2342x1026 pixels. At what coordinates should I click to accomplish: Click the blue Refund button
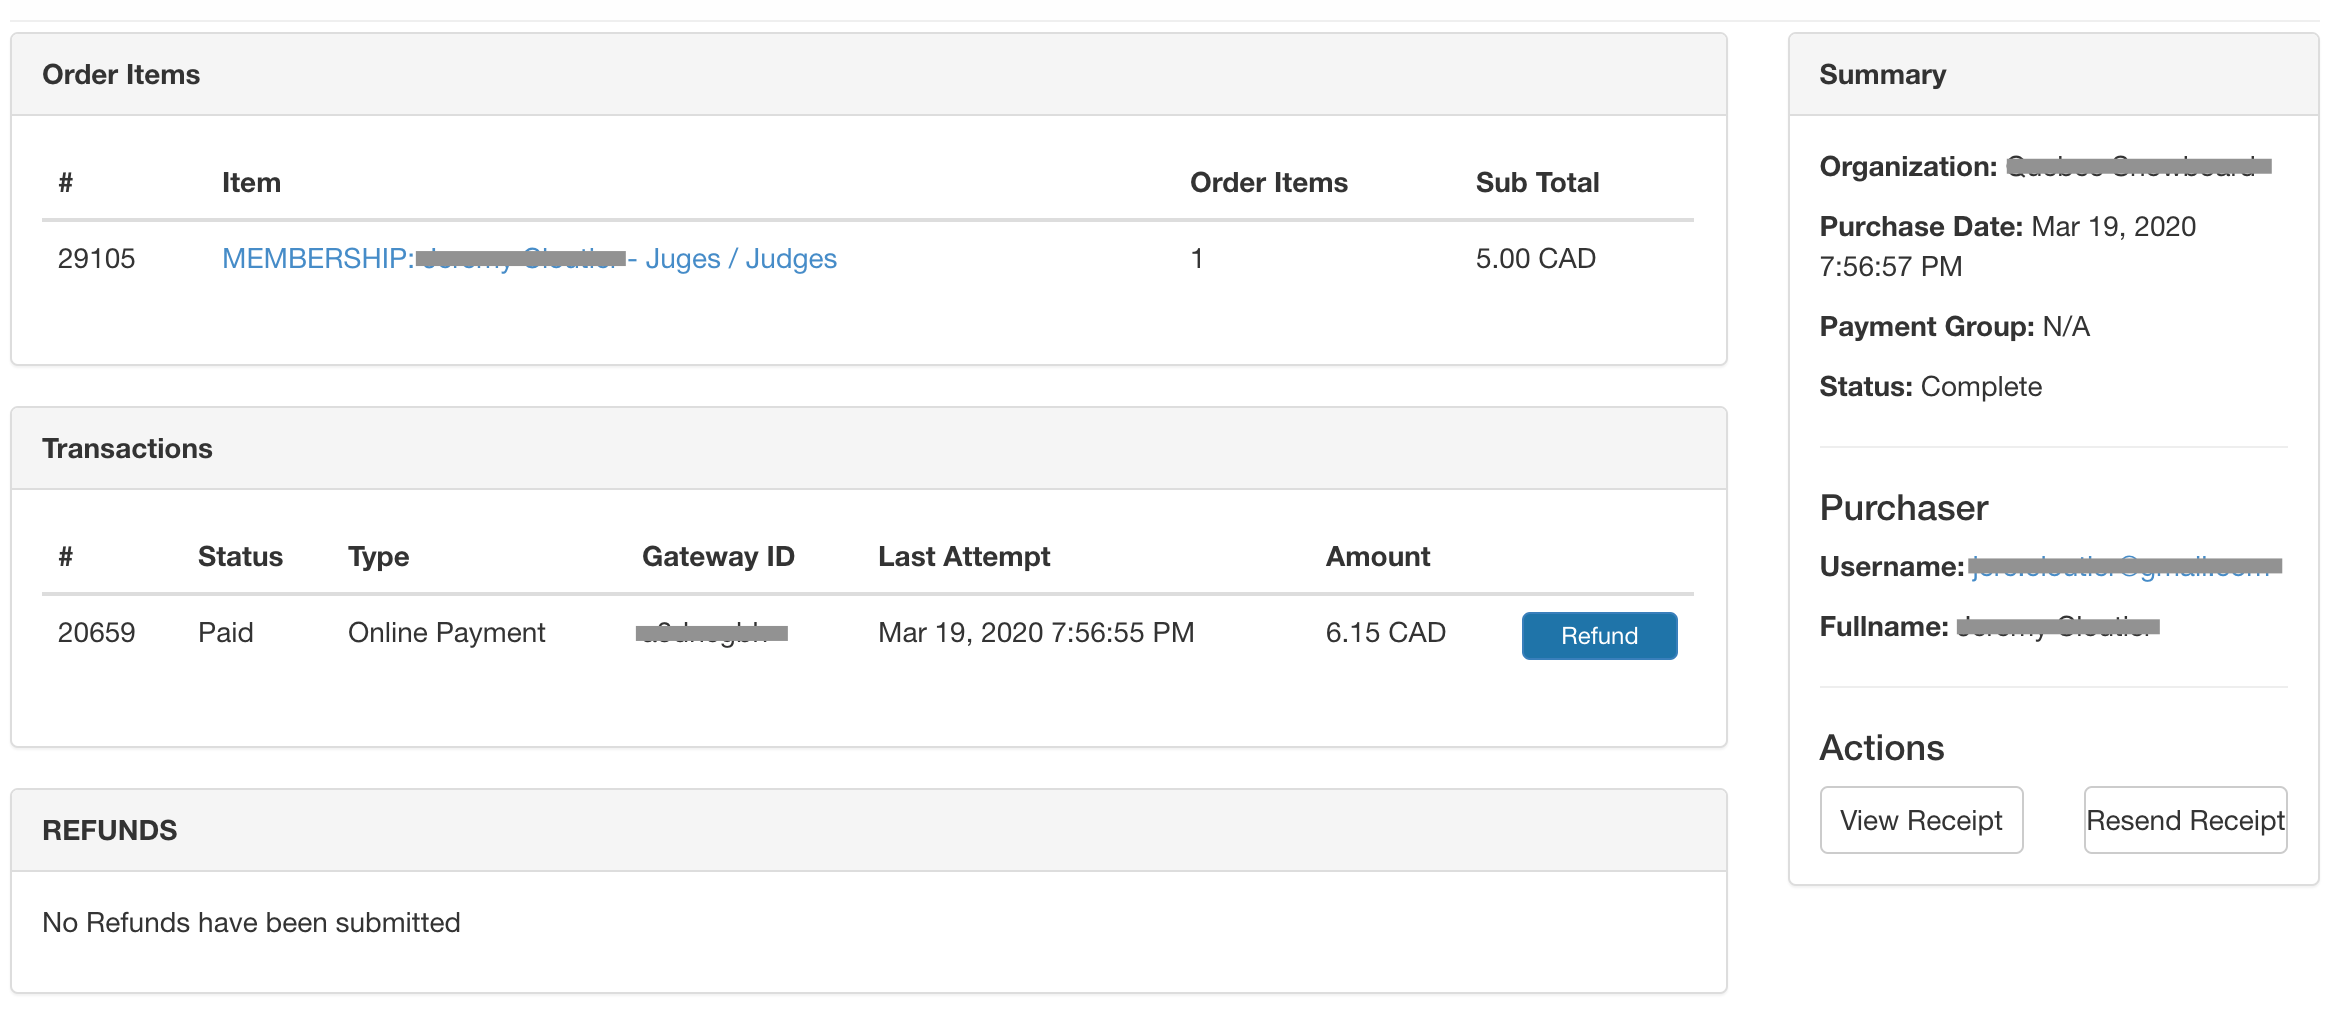click(x=1598, y=636)
